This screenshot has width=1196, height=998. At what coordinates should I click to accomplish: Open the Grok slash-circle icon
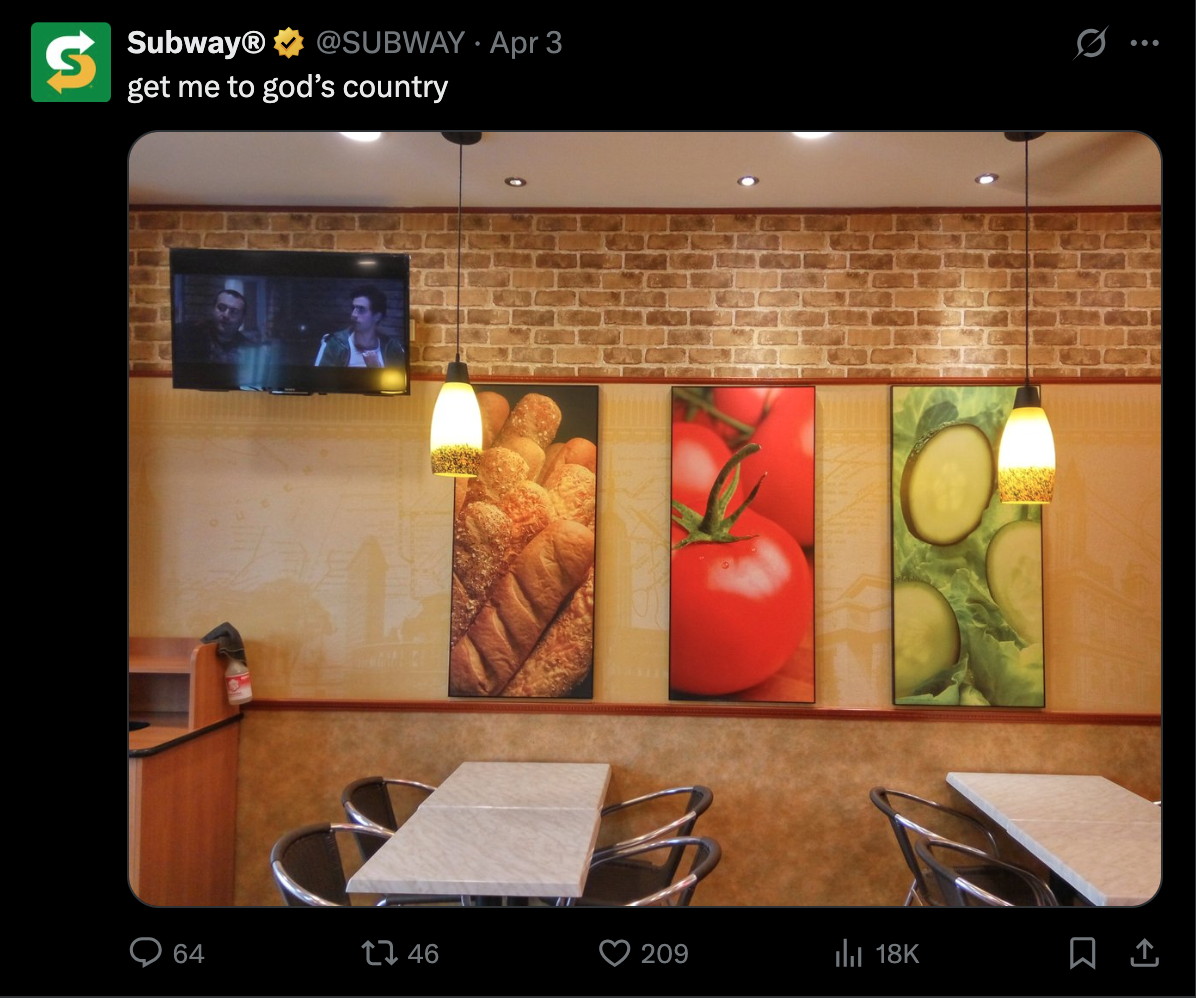point(1091,43)
